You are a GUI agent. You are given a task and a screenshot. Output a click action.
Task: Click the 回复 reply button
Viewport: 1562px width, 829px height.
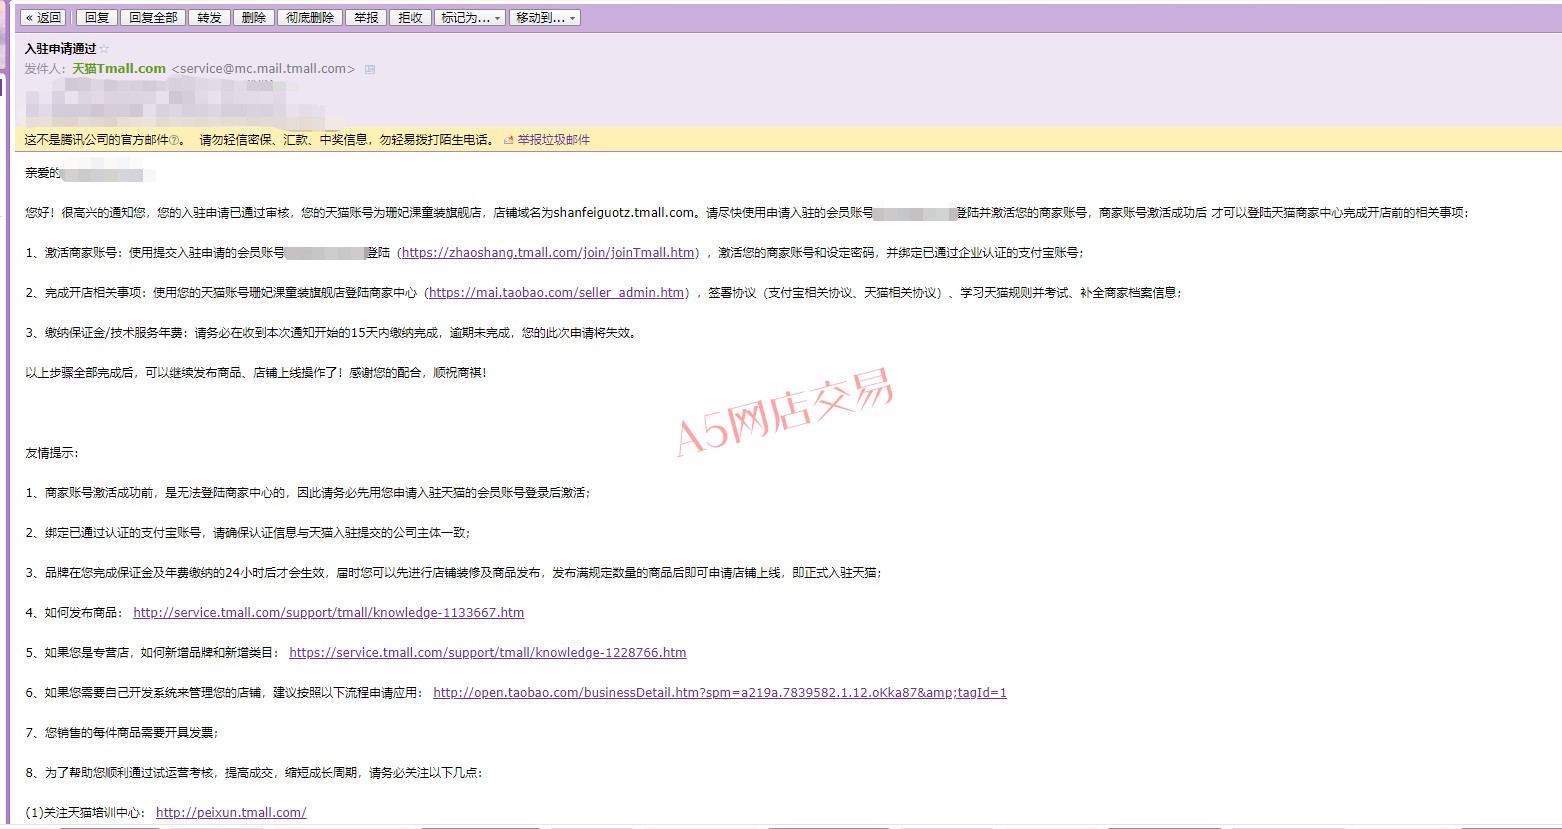click(x=97, y=17)
